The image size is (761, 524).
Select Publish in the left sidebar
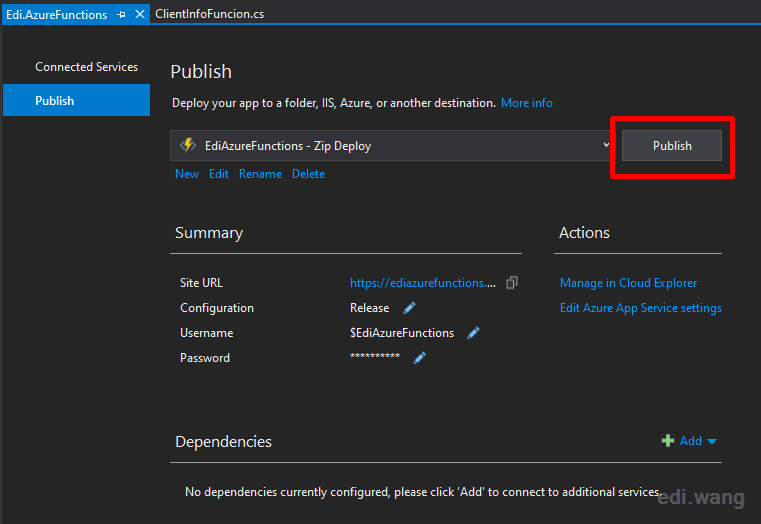[76, 100]
